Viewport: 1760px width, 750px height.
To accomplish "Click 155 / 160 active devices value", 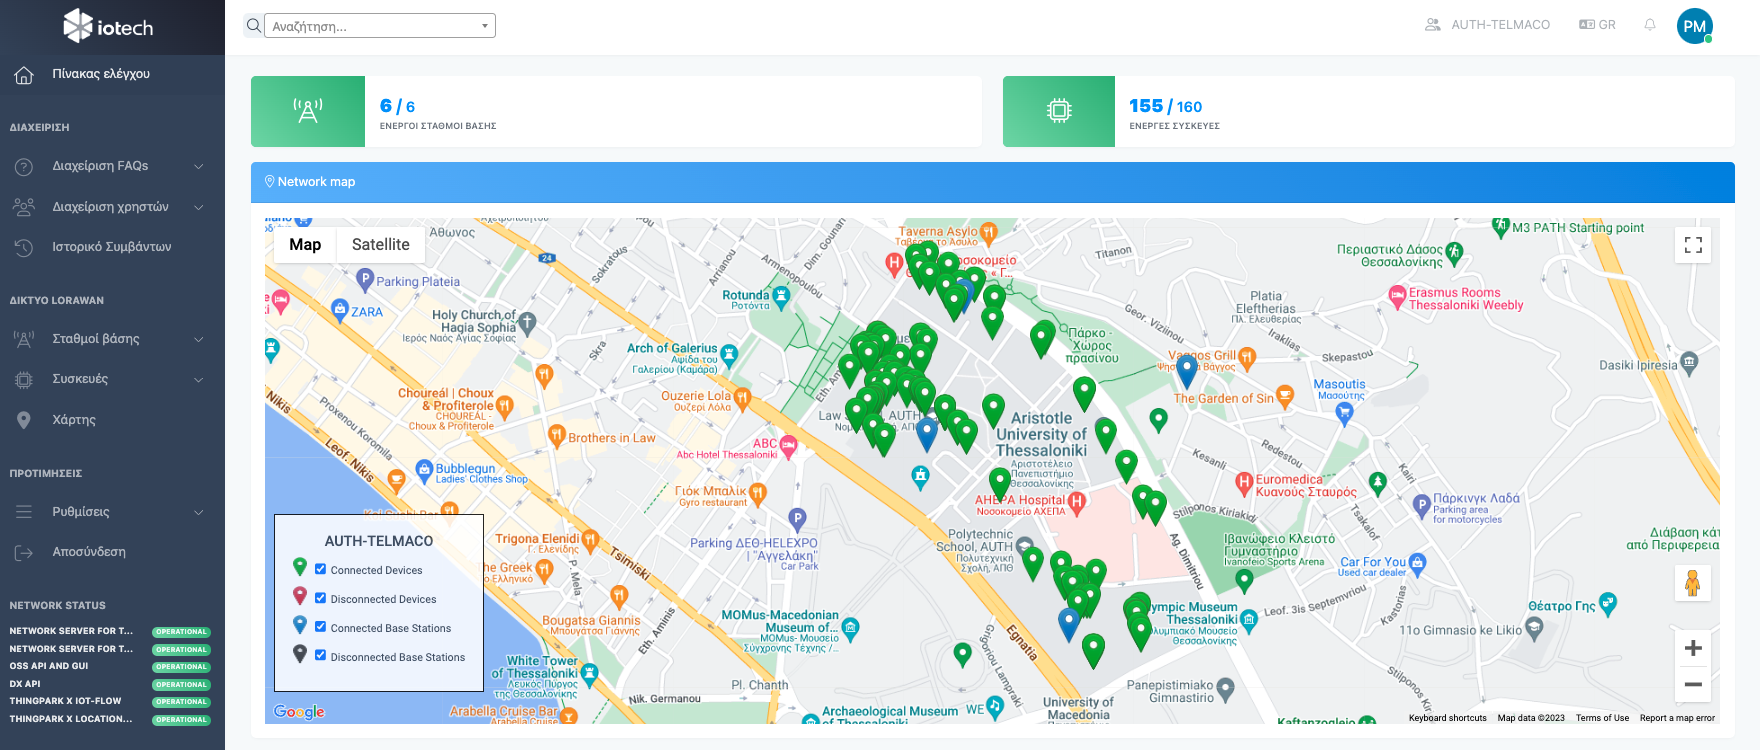I will tap(1165, 106).
